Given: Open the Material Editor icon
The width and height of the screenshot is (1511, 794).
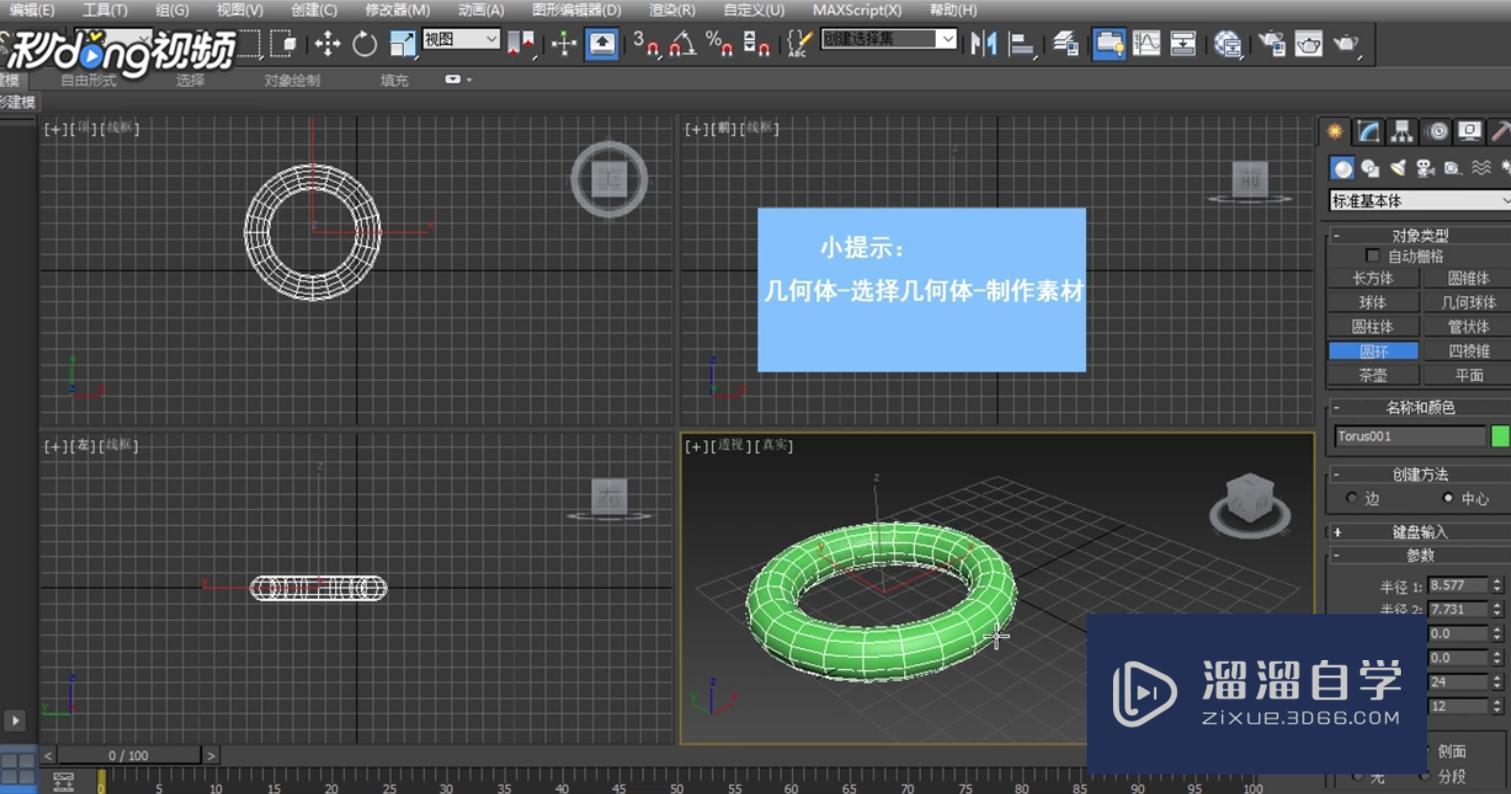Looking at the screenshot, I should [1228, 43].
